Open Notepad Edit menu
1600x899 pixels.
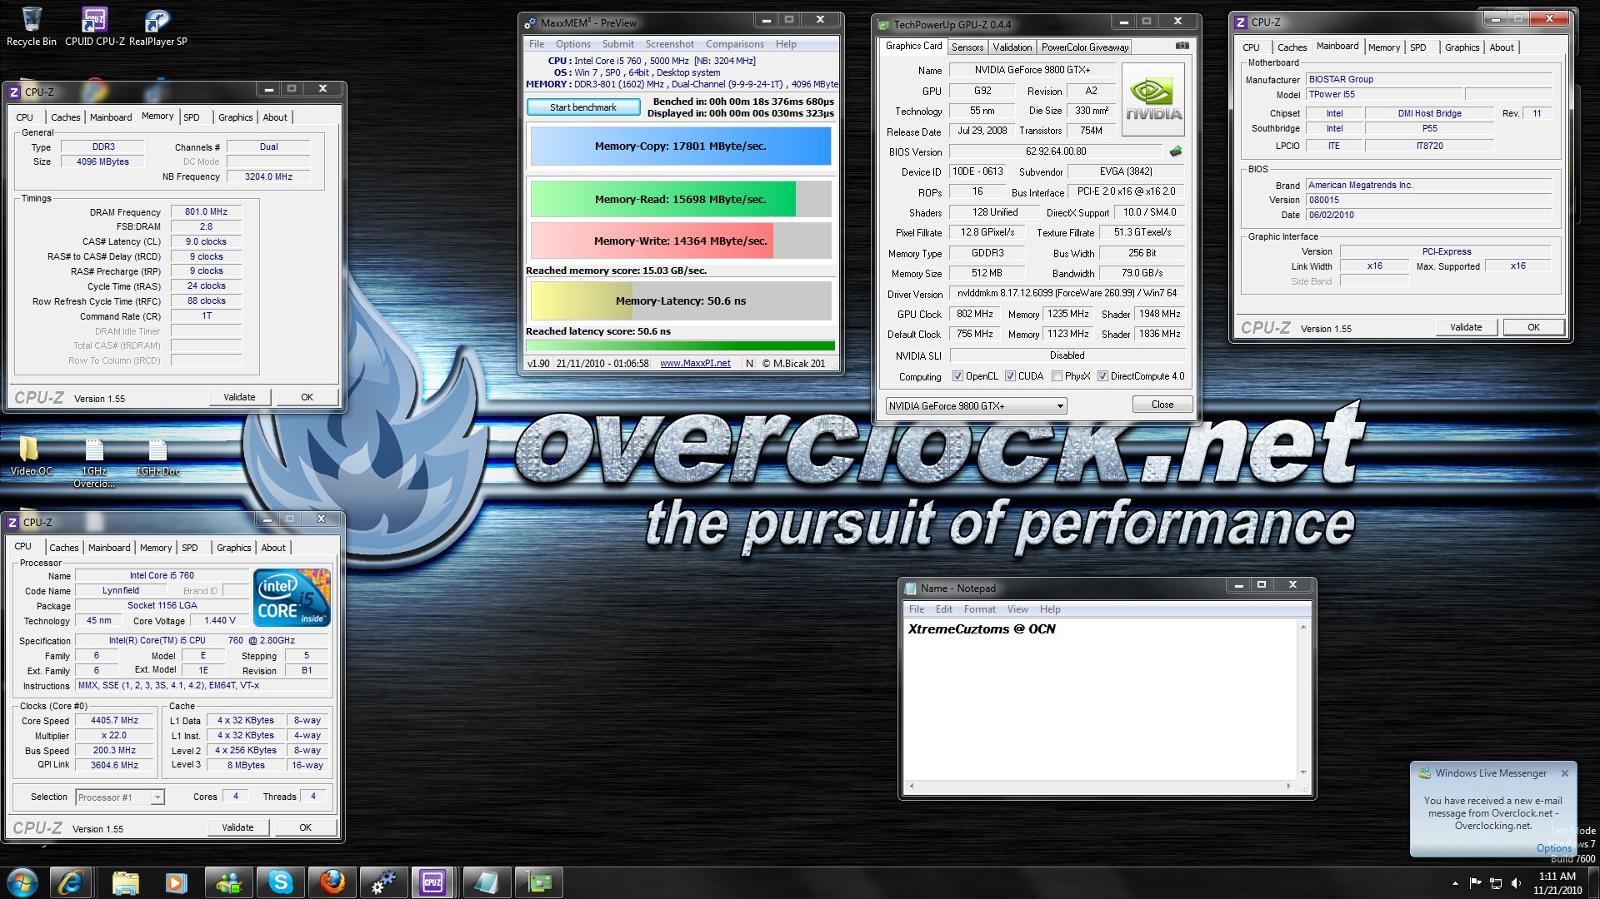[x=944, y=609]
